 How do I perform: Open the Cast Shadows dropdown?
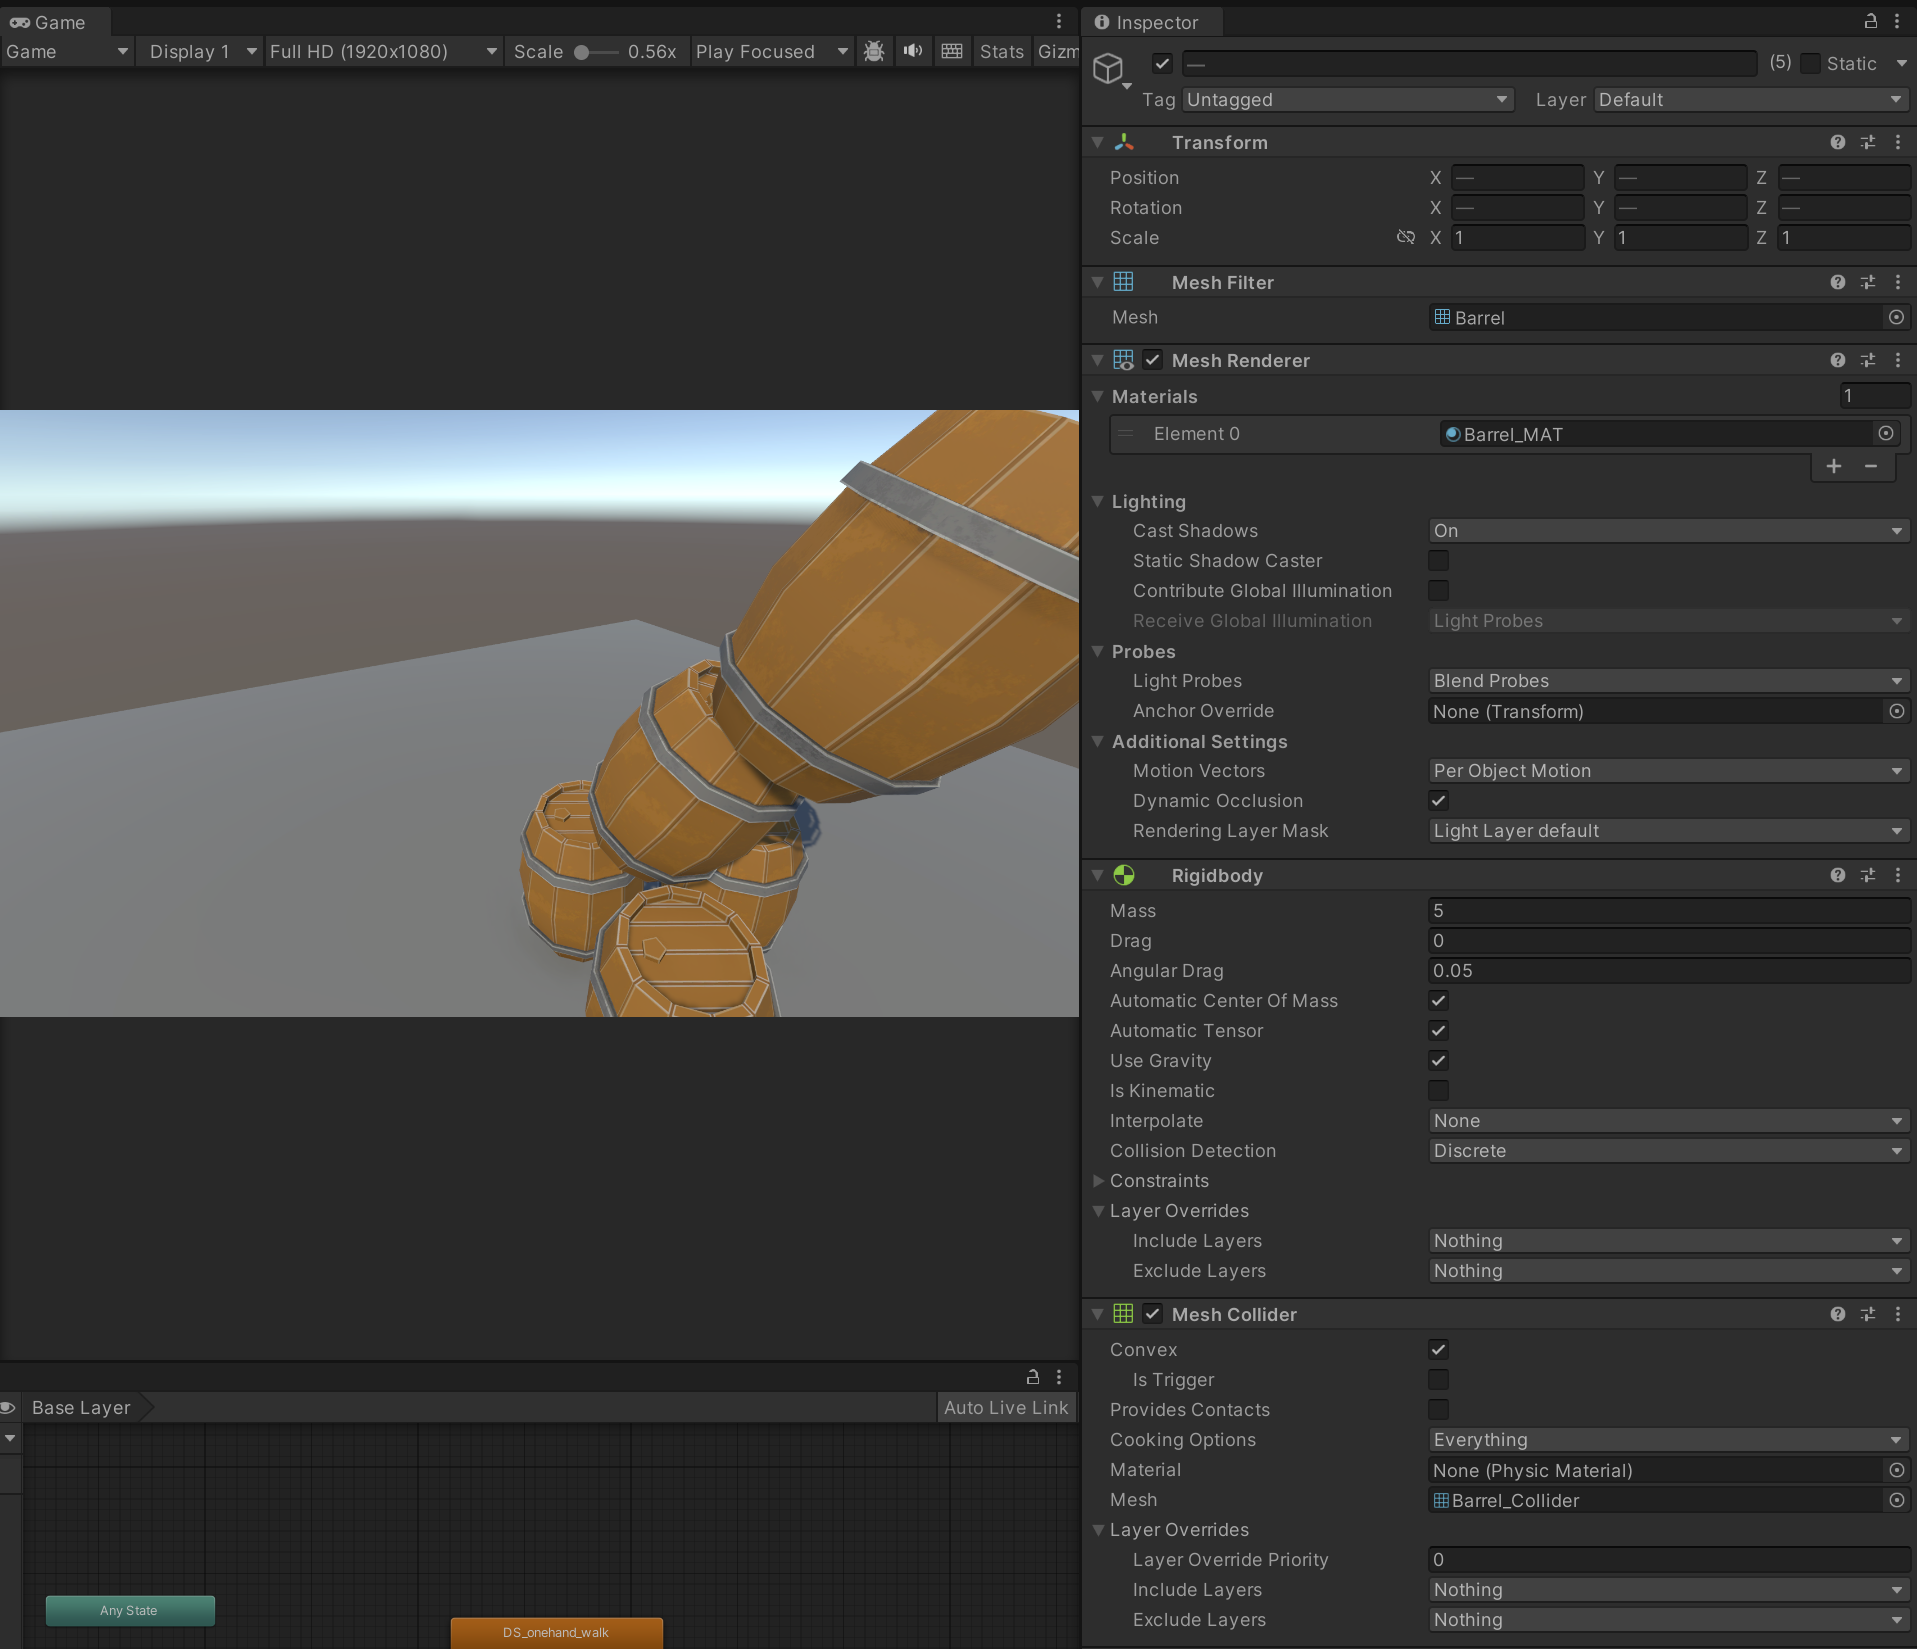(x=1668, y=531)
